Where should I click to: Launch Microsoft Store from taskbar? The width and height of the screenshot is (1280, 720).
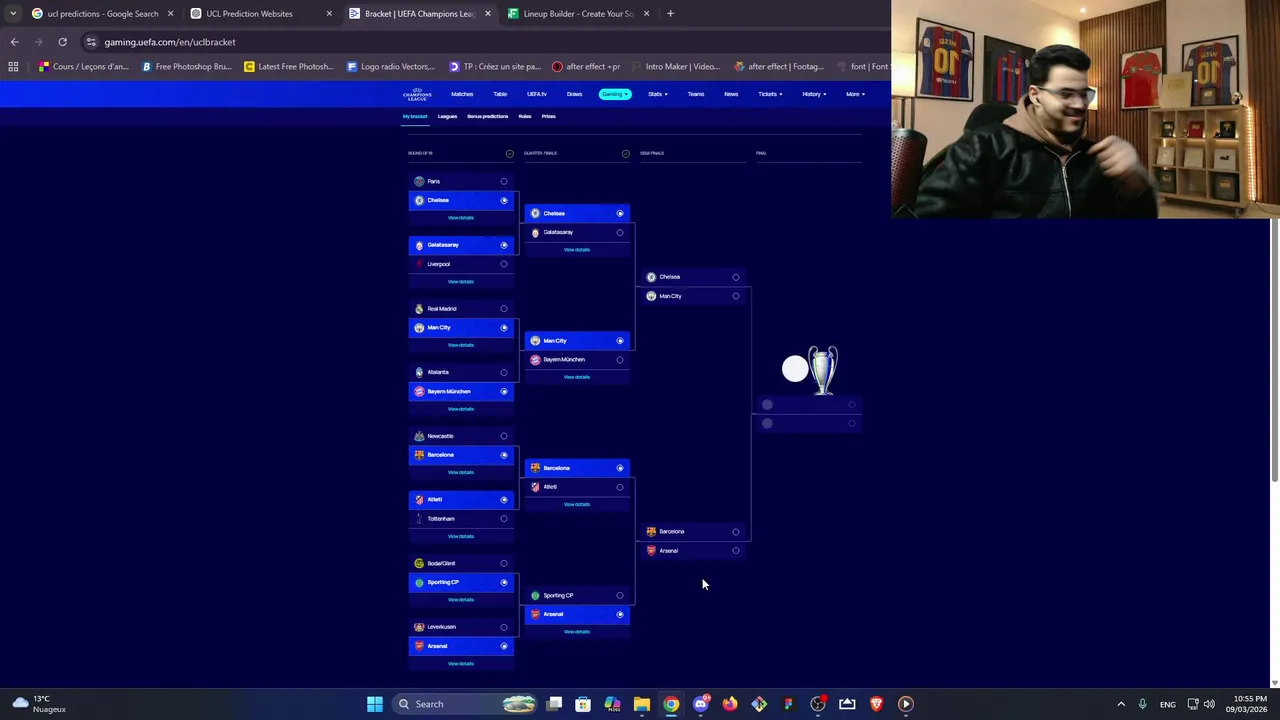tap(583, 704)
